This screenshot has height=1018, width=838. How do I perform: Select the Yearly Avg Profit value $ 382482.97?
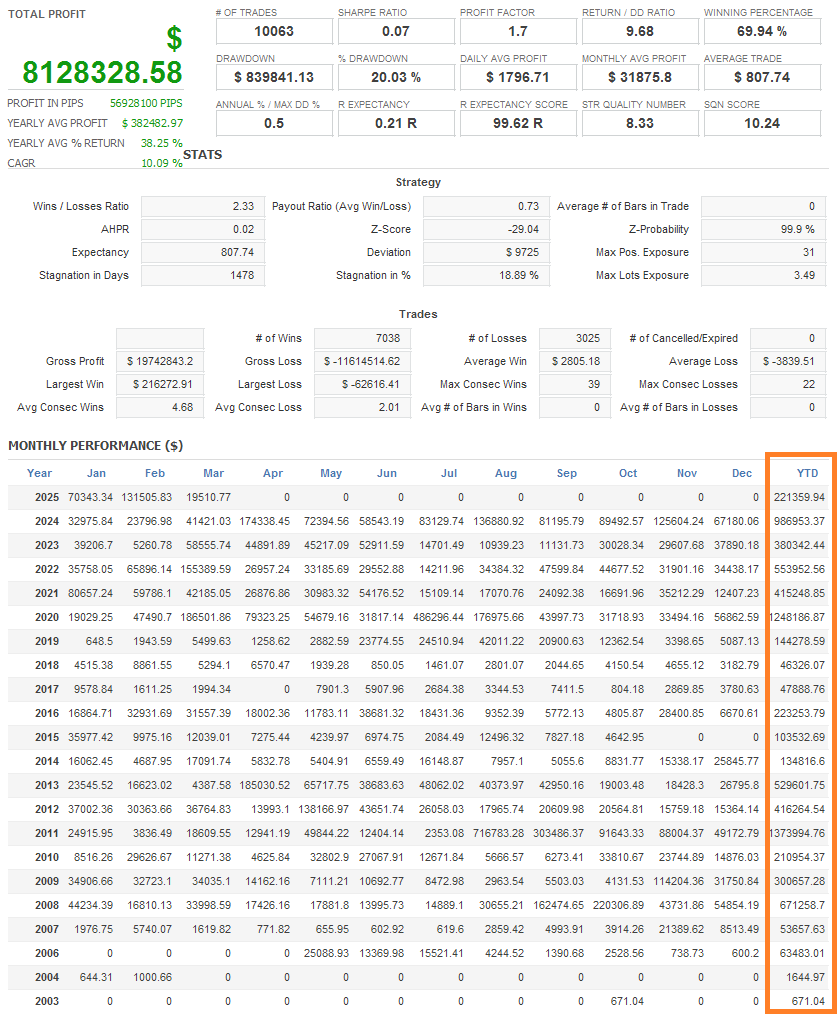153,123
